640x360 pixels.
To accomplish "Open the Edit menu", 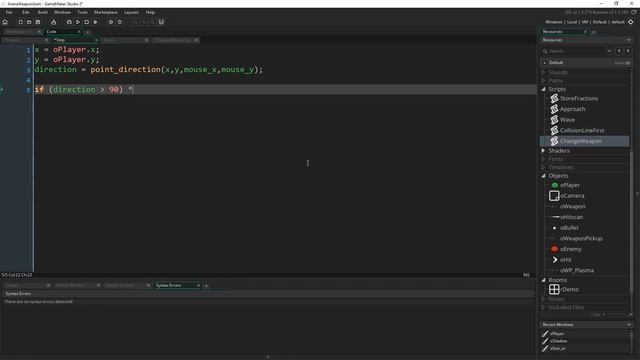I will coord(26,13).
